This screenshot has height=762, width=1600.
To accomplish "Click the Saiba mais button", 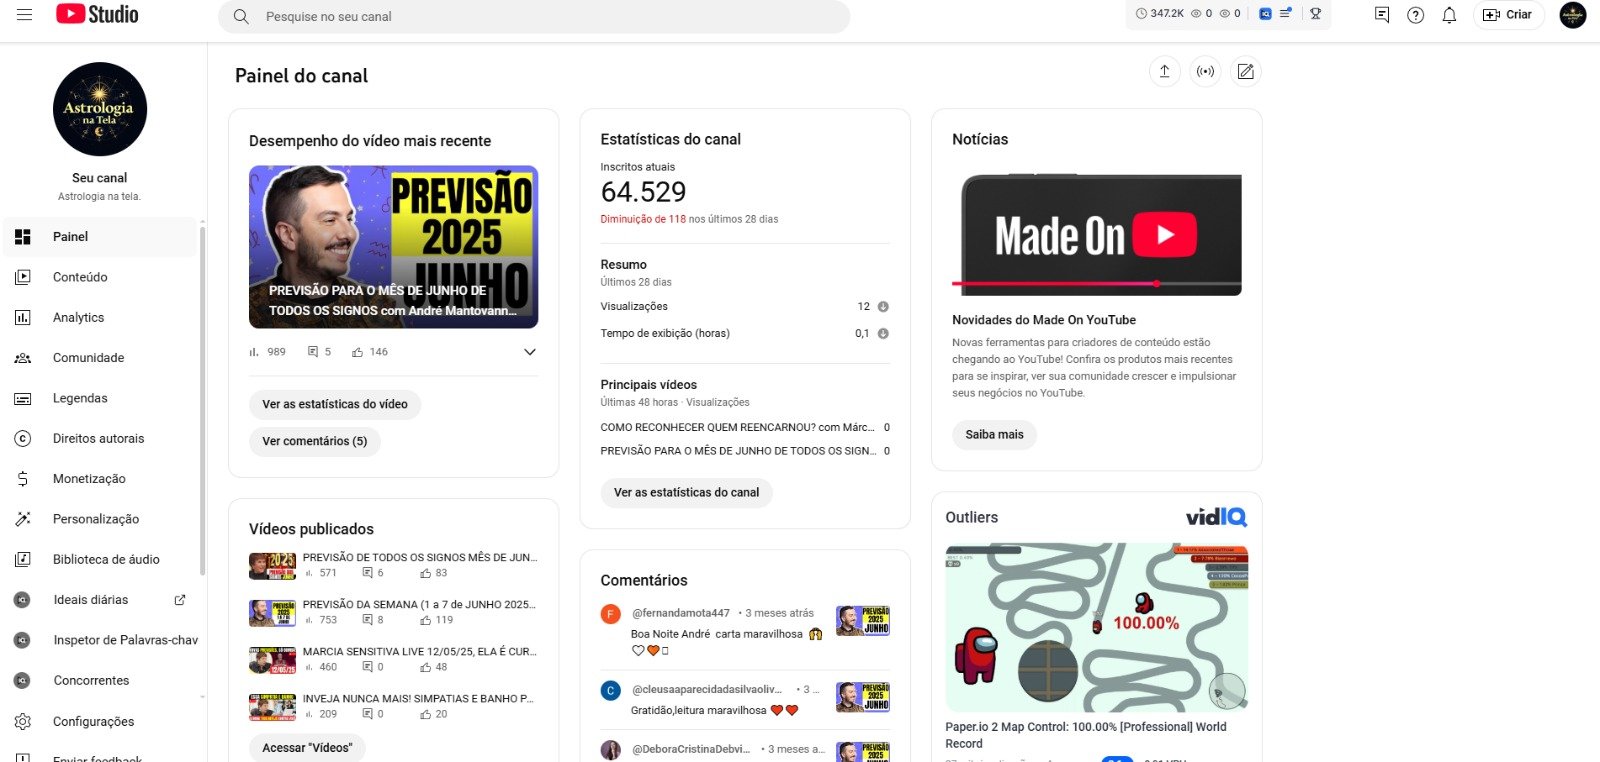I will 994,434.
